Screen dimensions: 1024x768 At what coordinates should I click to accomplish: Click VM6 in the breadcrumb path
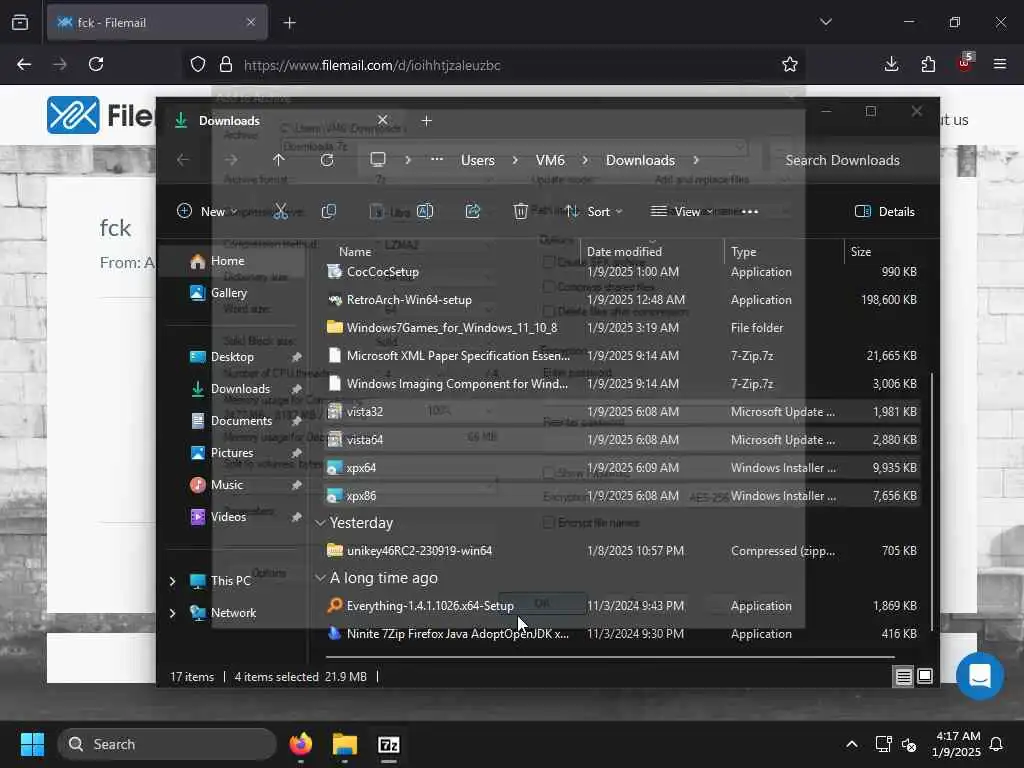(x=550, y=160)
